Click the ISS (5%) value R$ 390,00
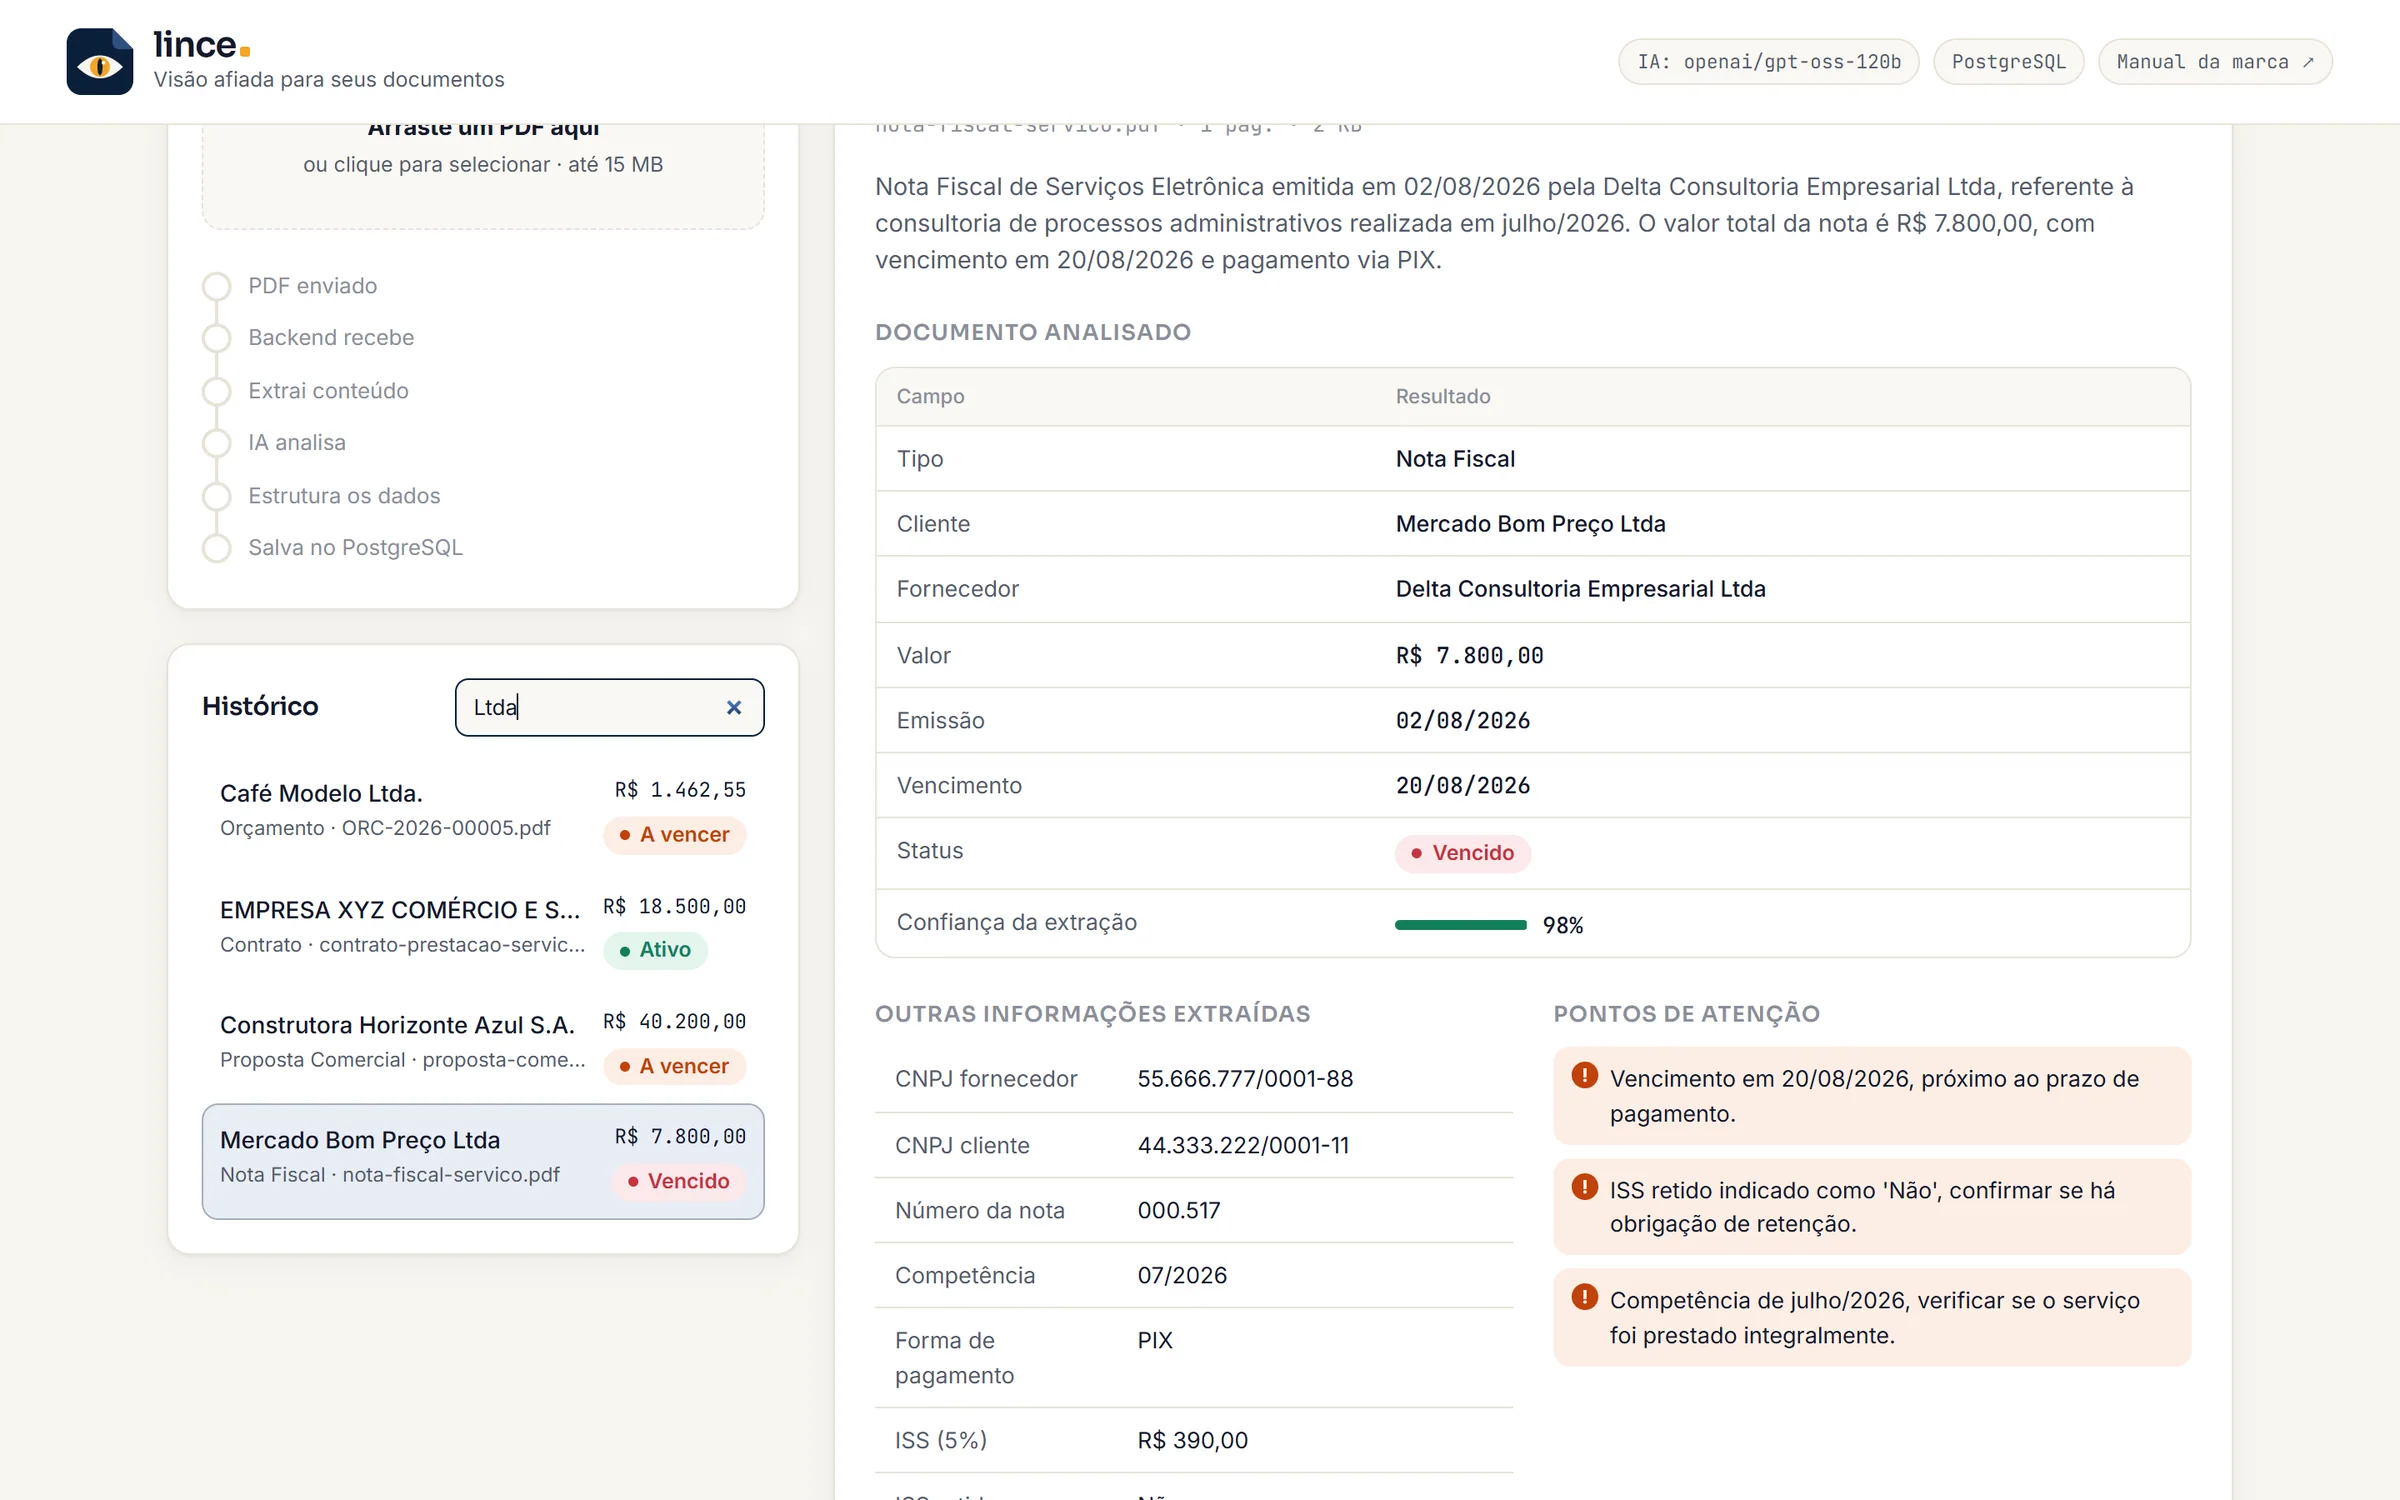 (1192, 1440)
